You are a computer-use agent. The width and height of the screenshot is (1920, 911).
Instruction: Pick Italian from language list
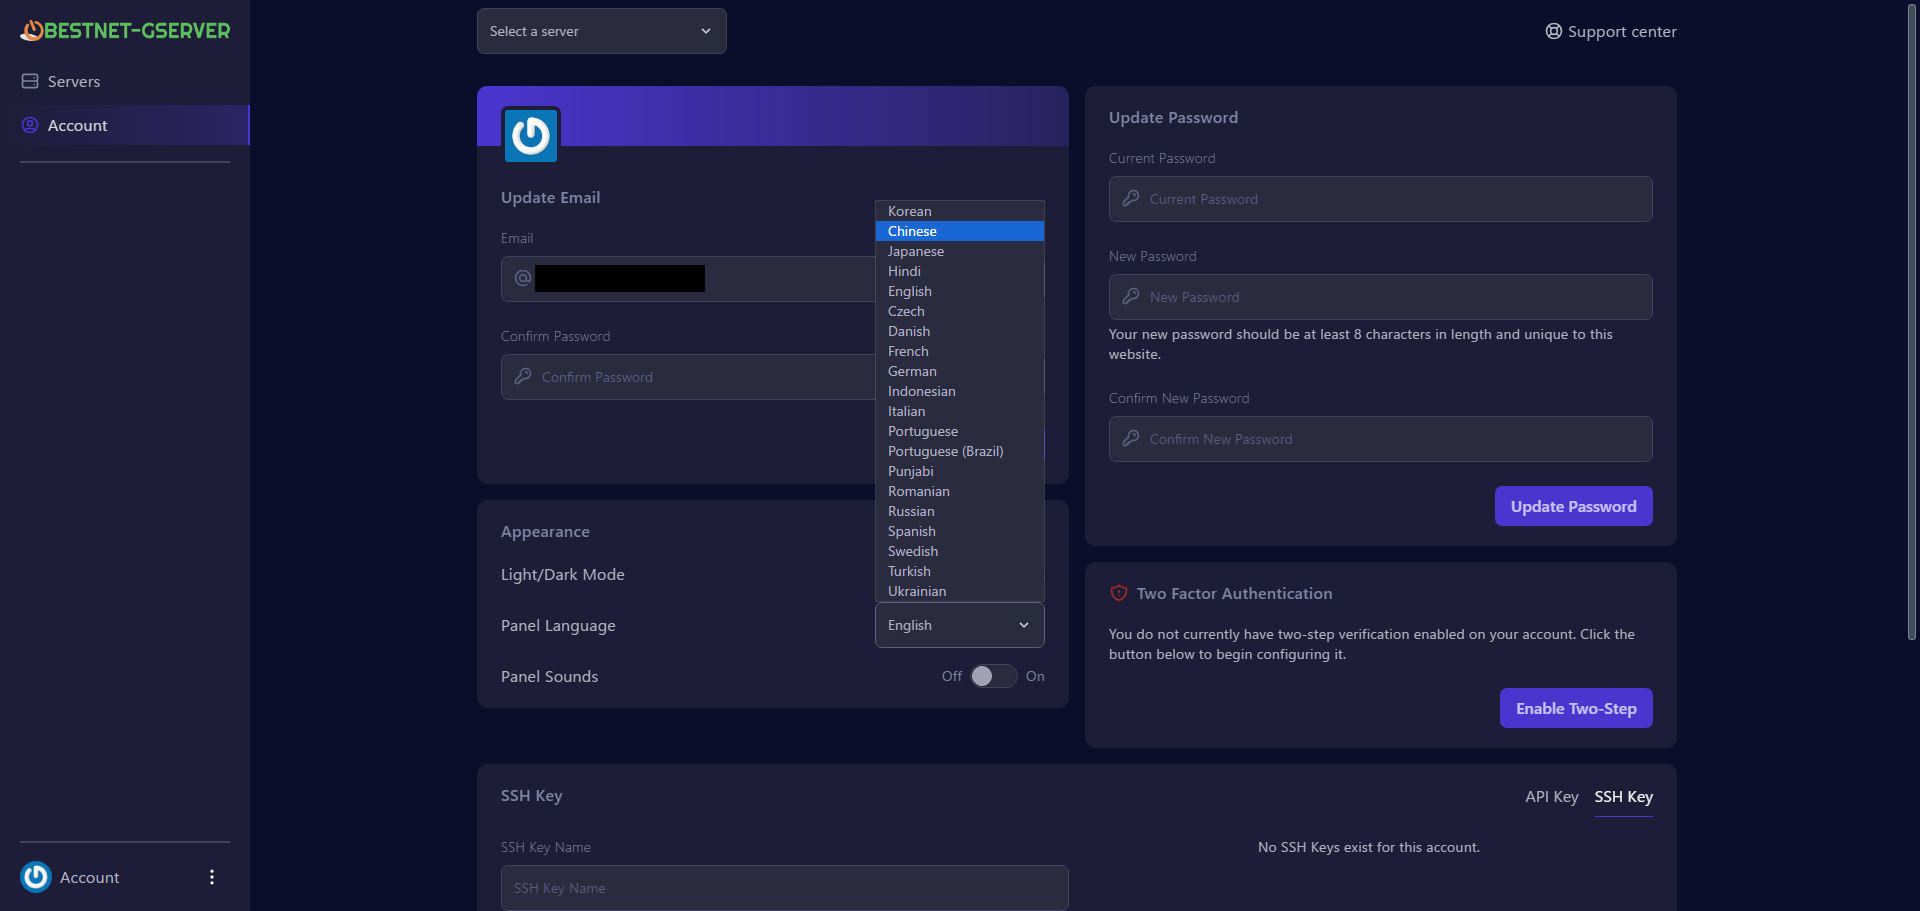point(960,411)
